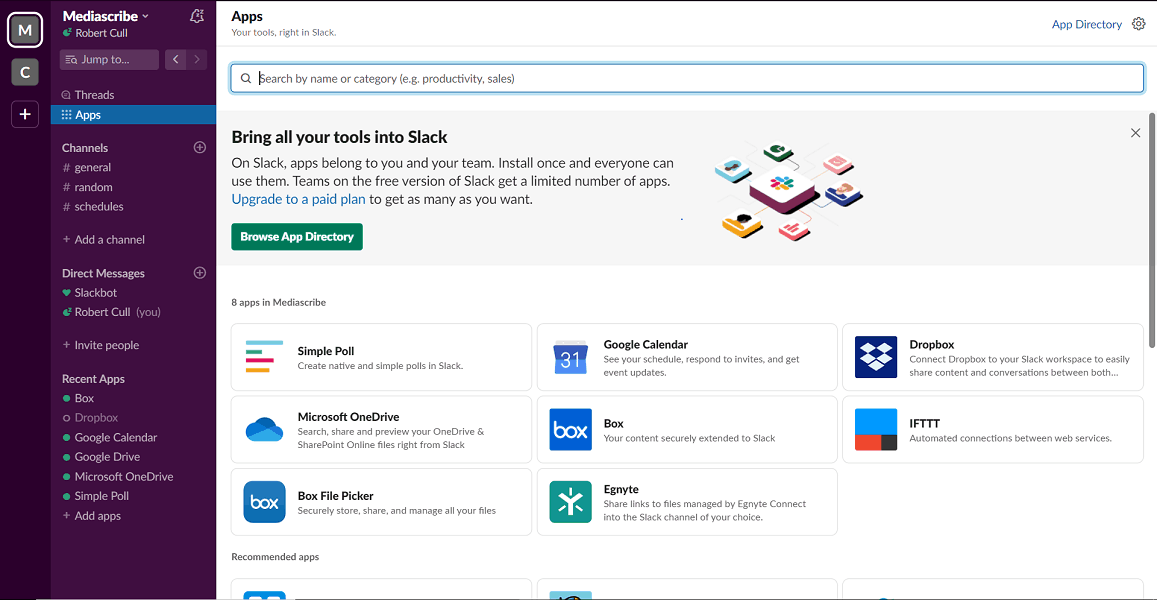Switch to the Mediascribe workspace icon M

click(25, 30)
